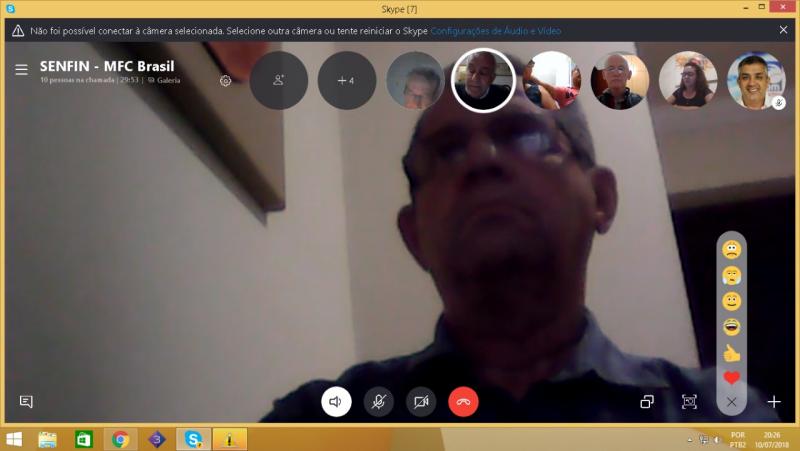
Task: Open the chat conversation panel
Action: (26, 402)
